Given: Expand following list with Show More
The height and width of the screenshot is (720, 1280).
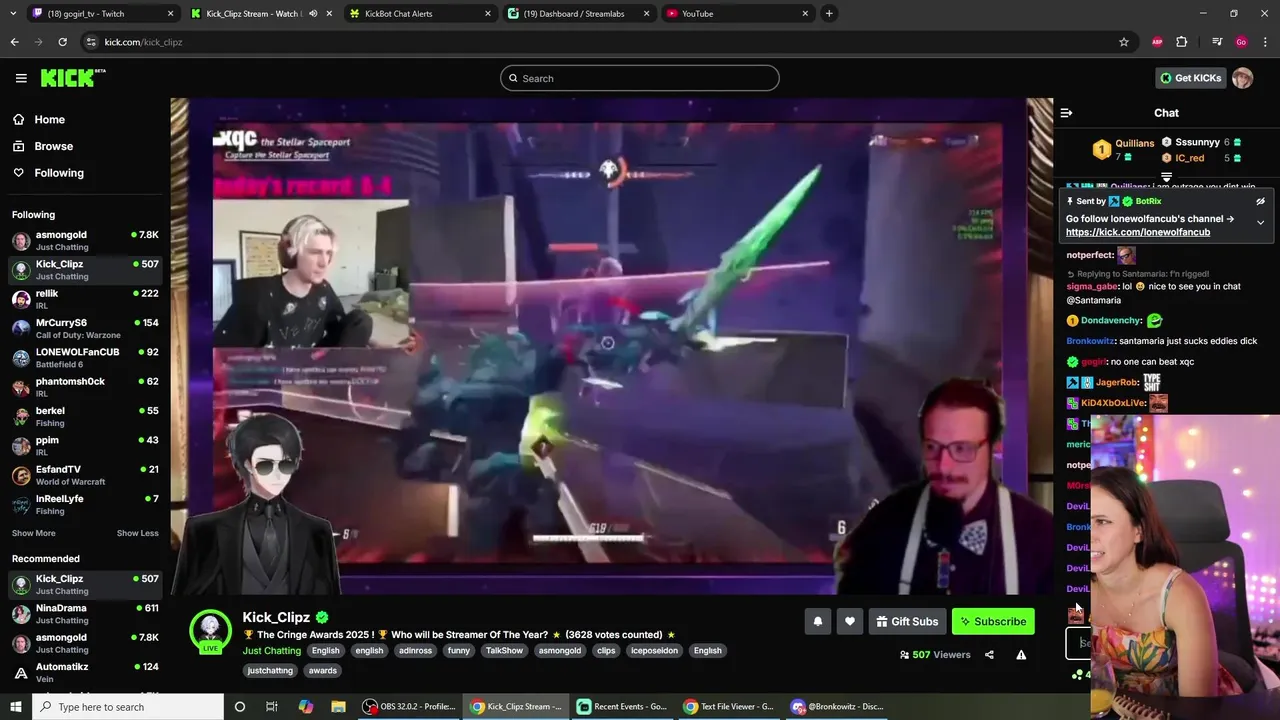Looking at the screenshot, I should (x=33, y=533).
